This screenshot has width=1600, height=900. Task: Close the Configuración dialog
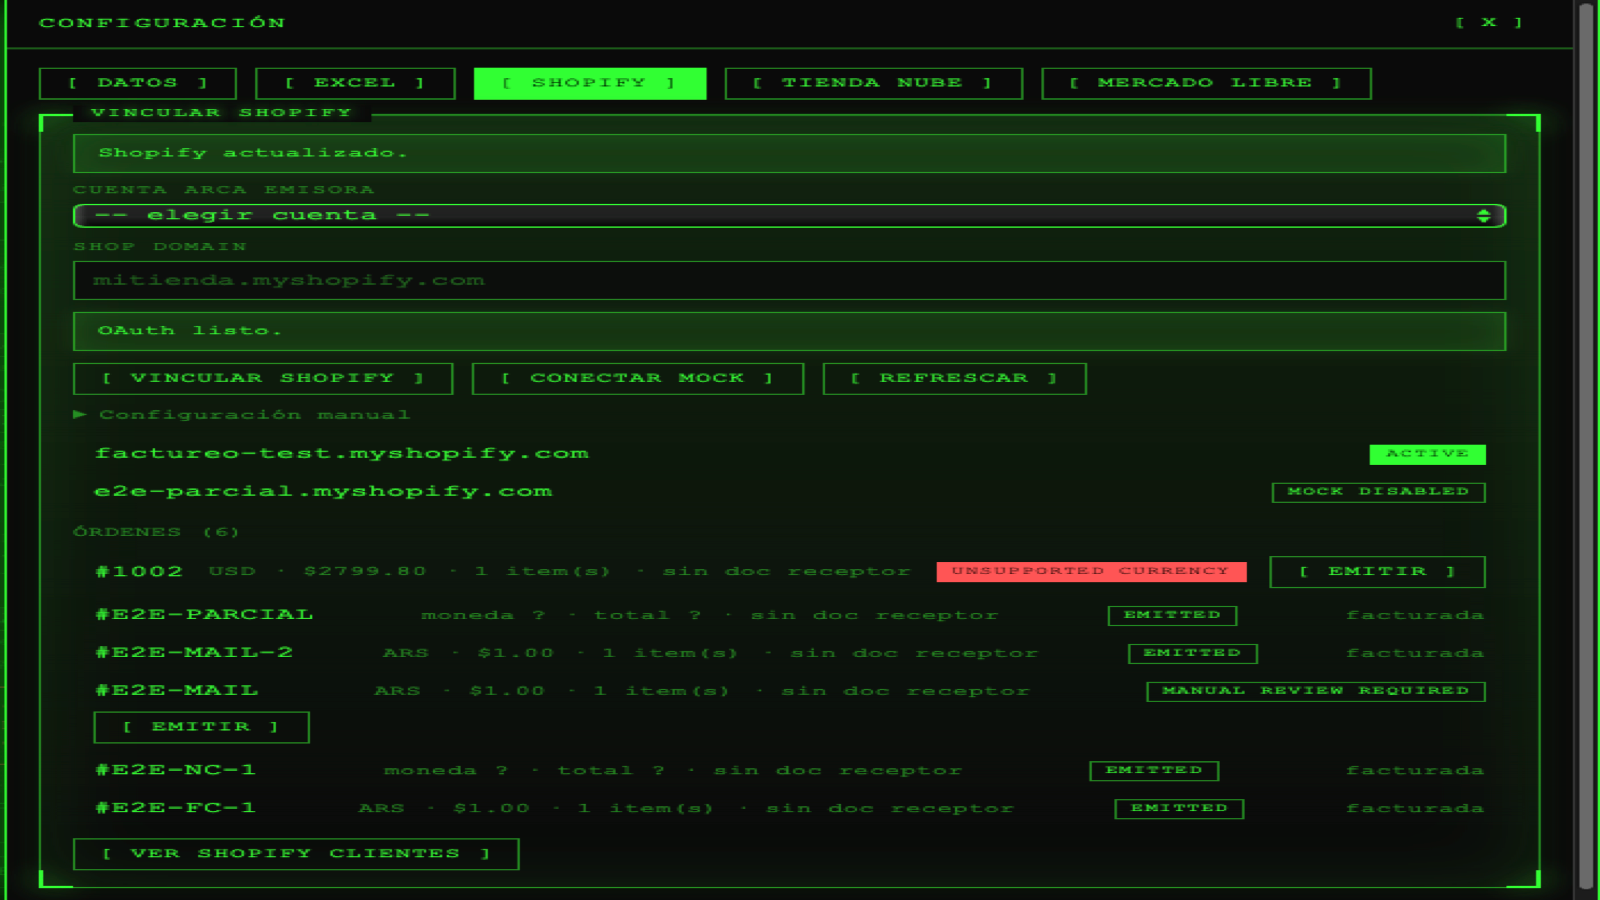(x=1489, y=22)
